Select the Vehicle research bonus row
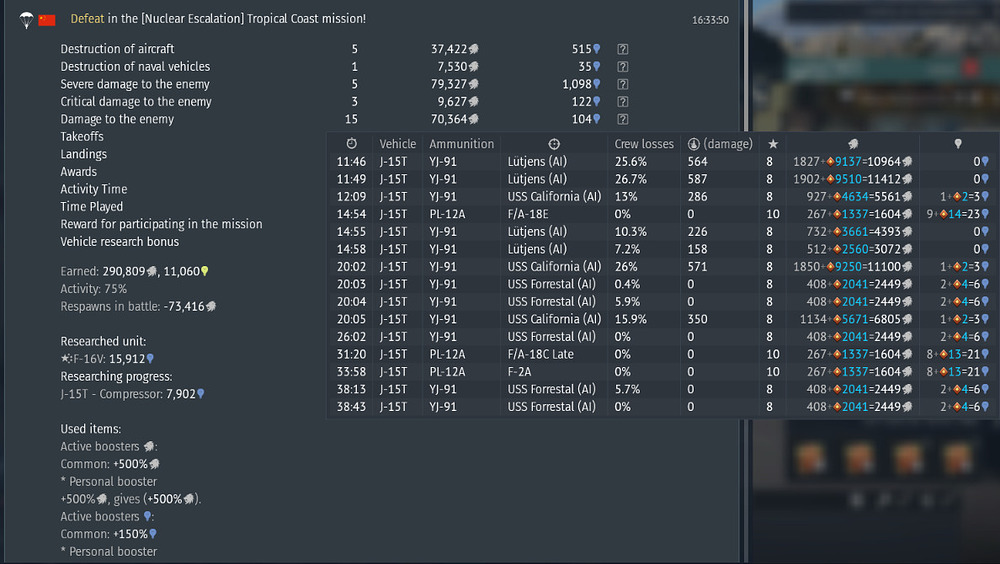1000x564 pixels. (x=120, y=242)
